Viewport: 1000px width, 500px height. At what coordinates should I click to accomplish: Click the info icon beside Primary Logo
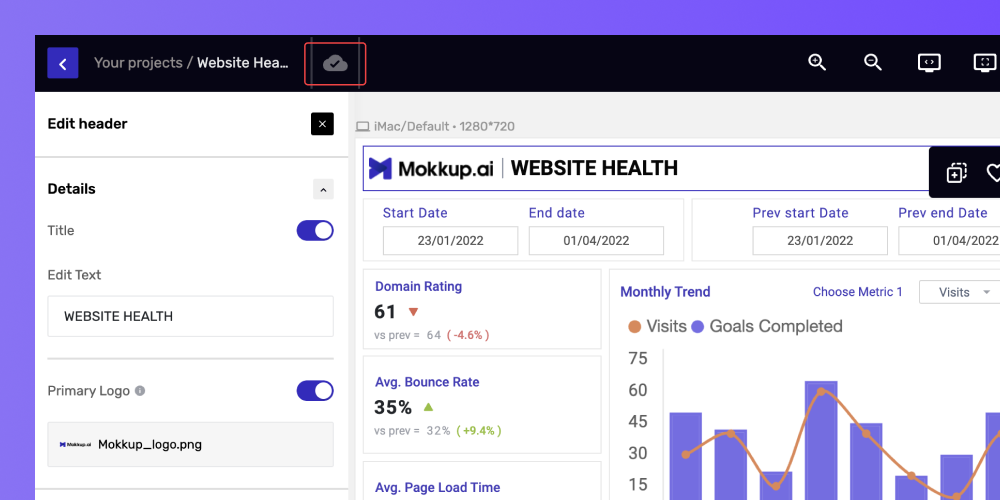point(140,391)
